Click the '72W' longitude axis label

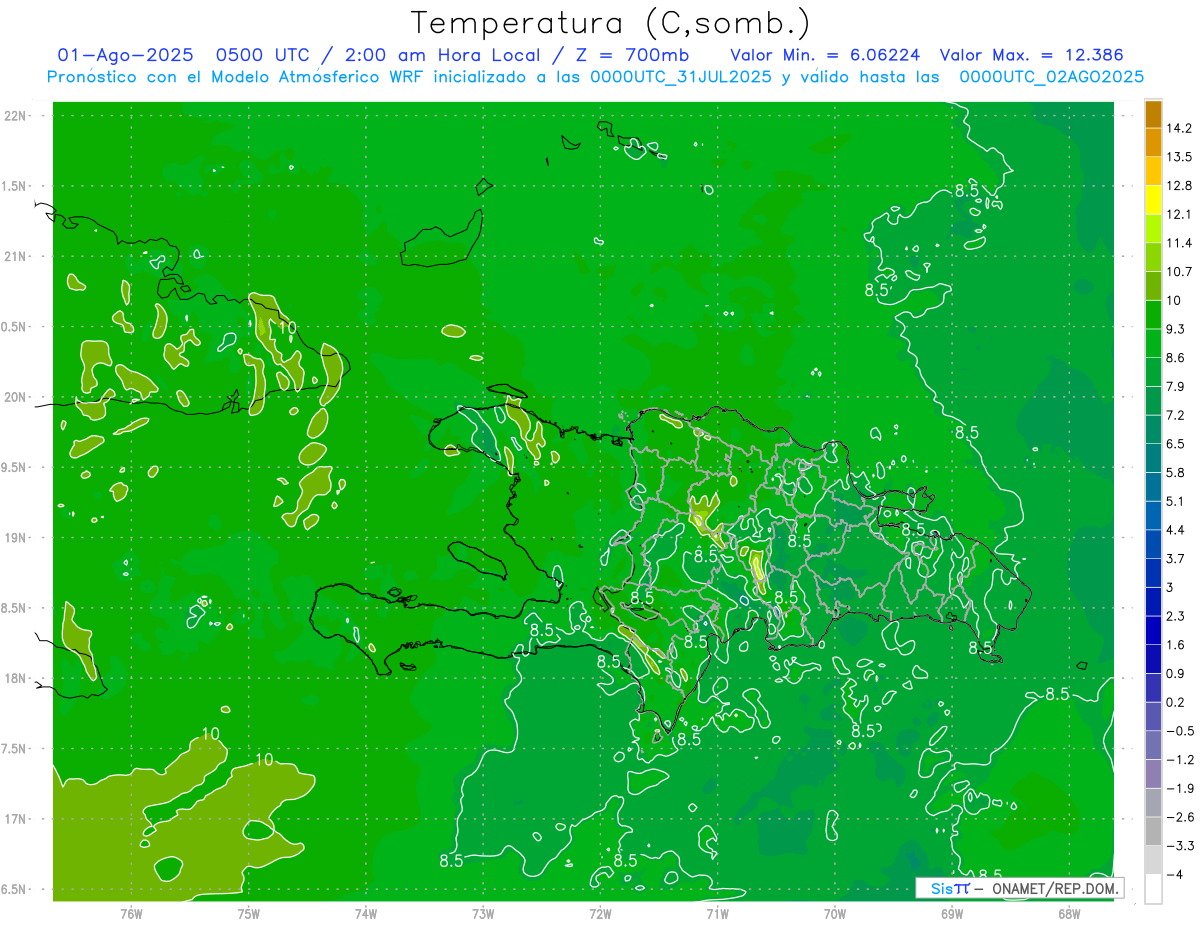[600, 914]
